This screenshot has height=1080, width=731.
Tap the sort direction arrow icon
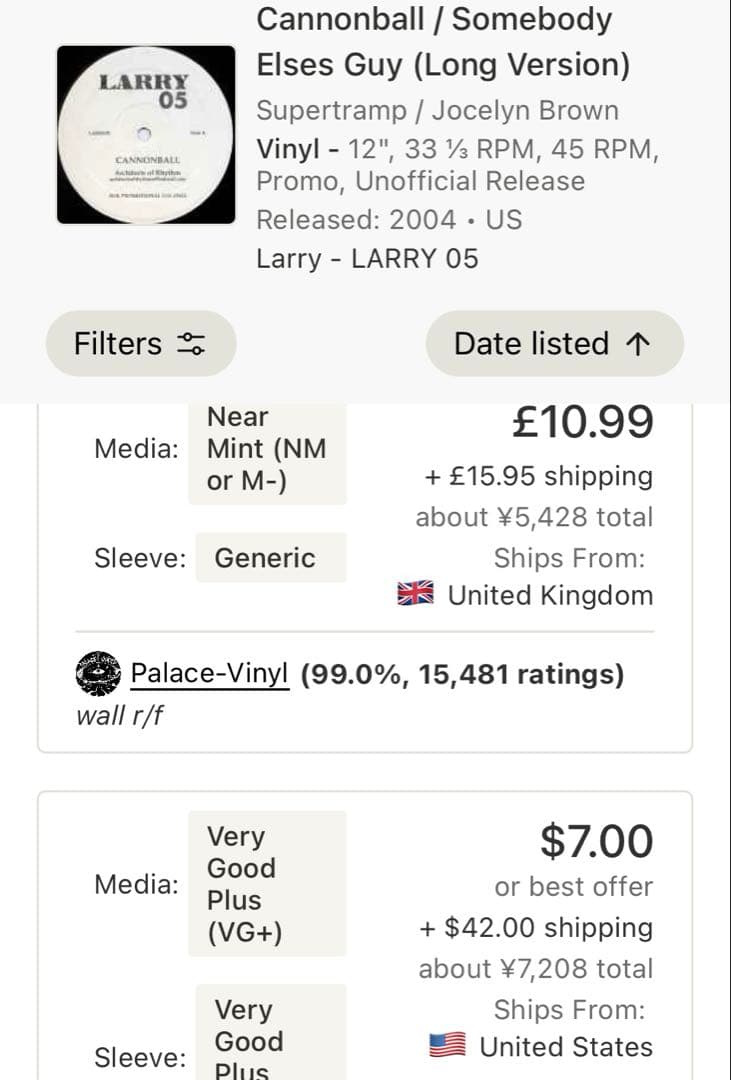[x=637, y=344]
